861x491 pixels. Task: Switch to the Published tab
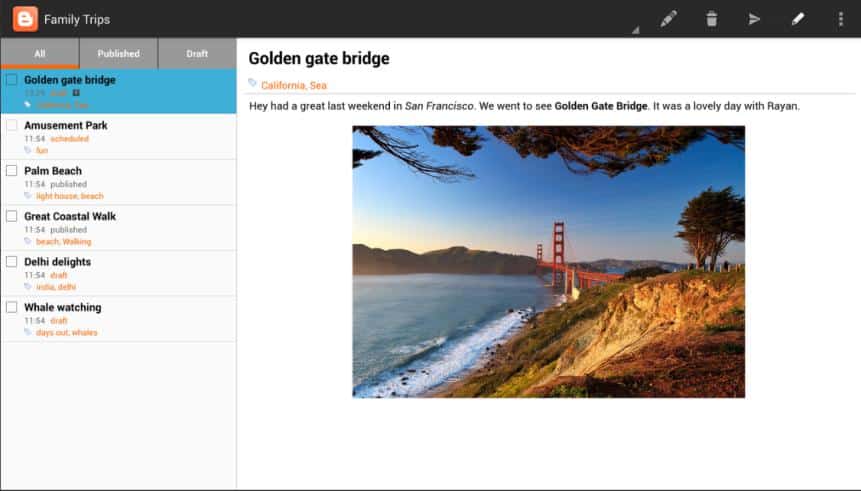(x=118, y=54)
